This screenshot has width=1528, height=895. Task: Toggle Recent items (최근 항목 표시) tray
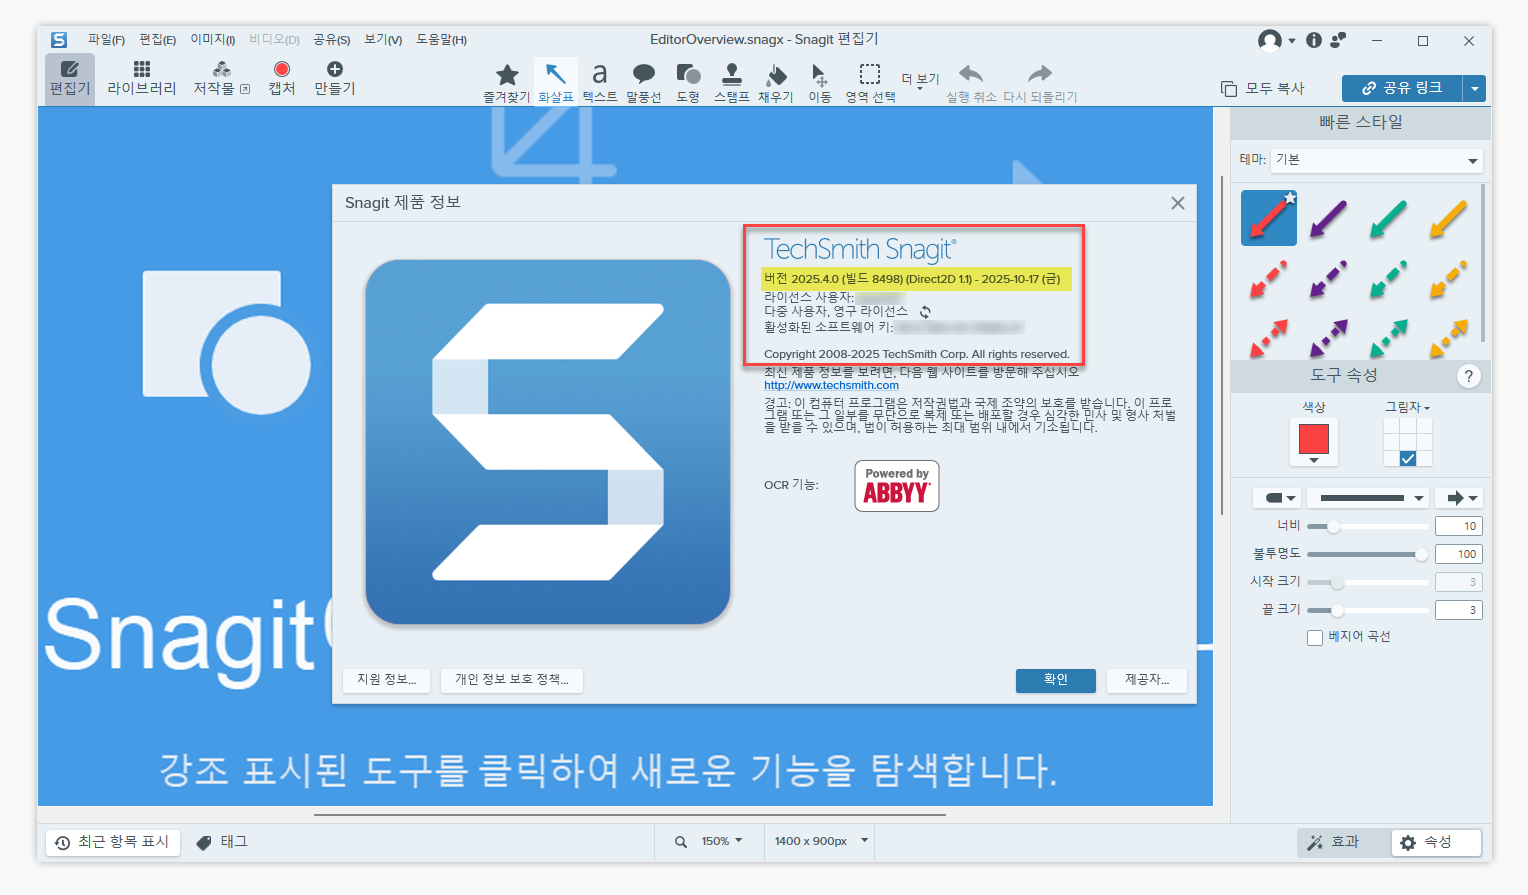[x=113, y=843]
